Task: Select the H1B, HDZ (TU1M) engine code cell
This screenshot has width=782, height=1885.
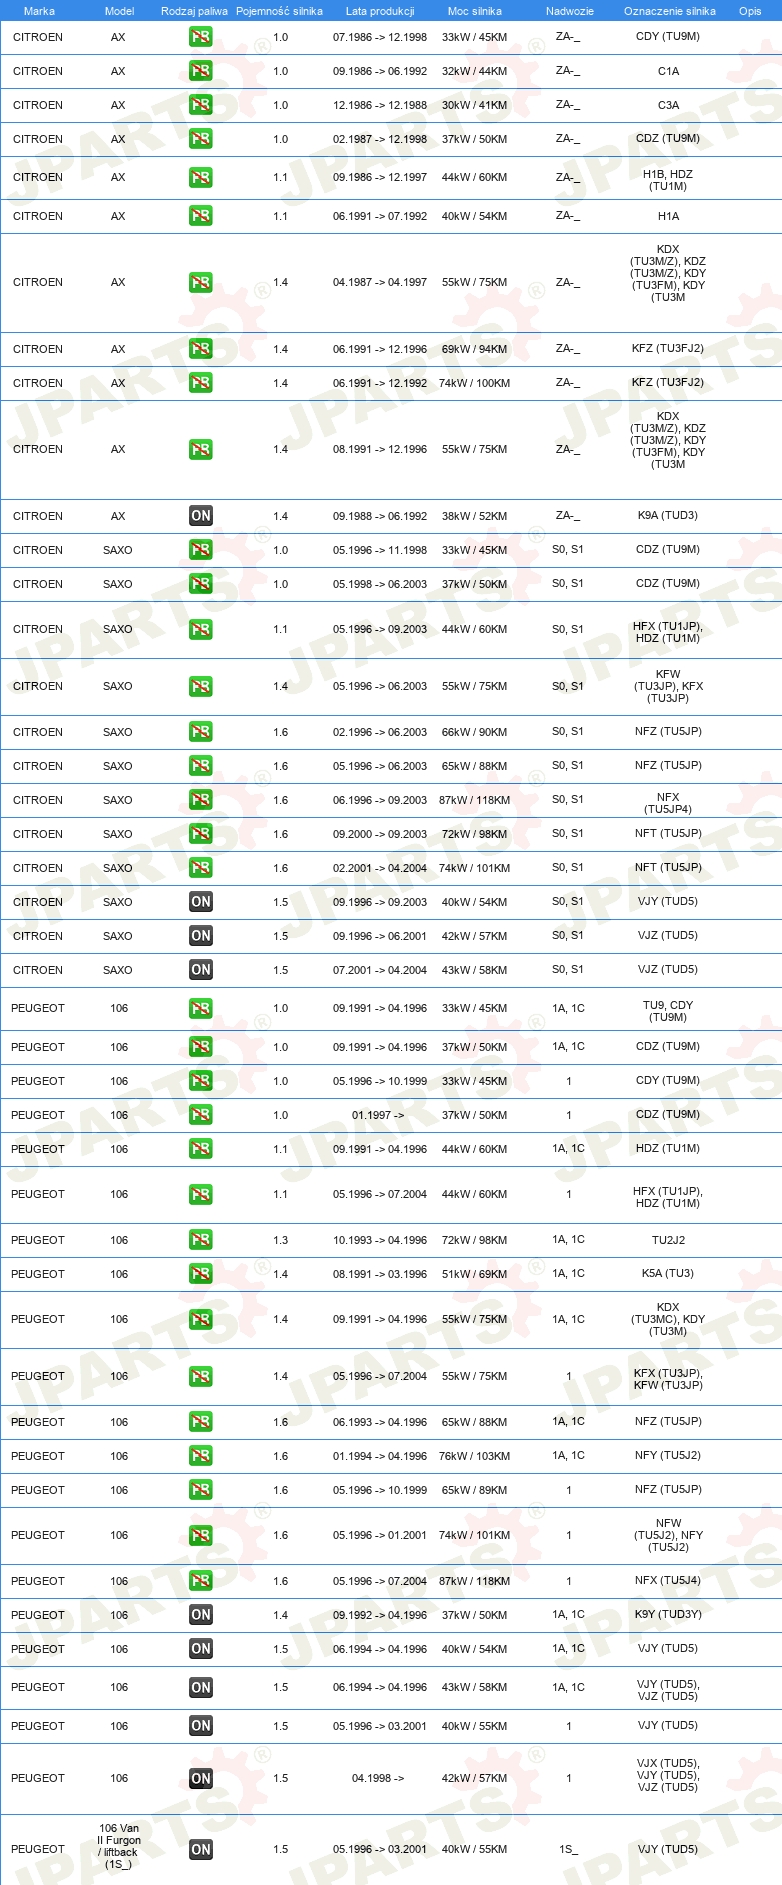Action: [668, 180]
